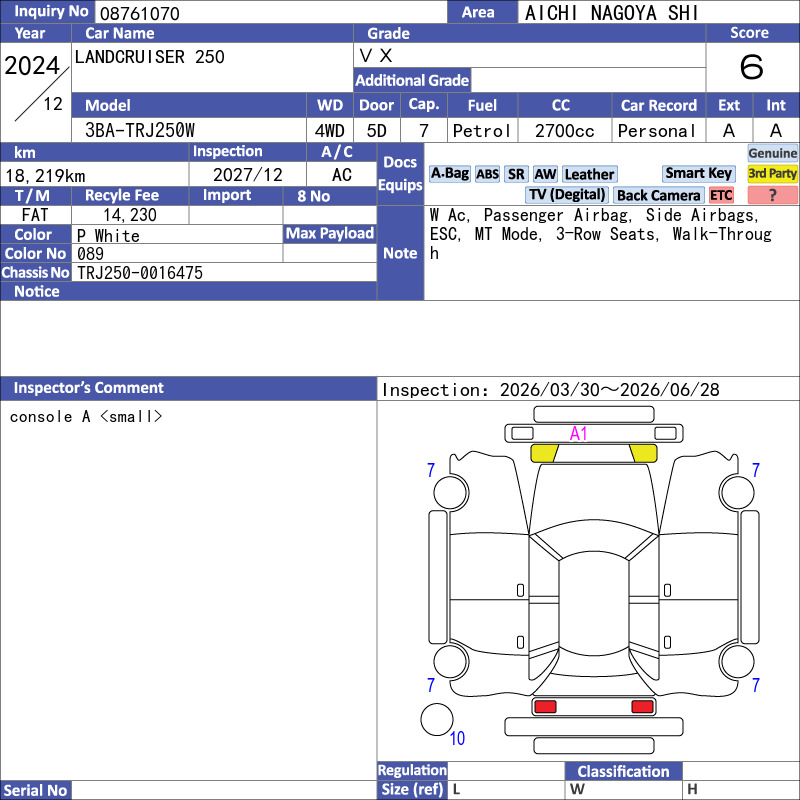Click the question mark legend box
Screen dimensions: 800x800
[x=773, y=195]
